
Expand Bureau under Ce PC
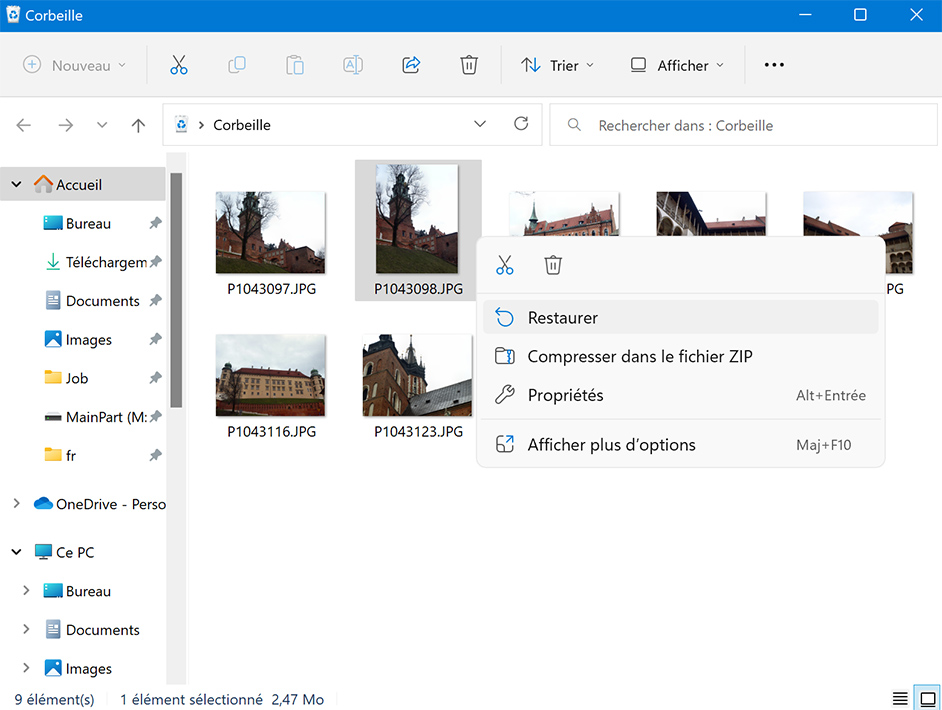[26, 590]
